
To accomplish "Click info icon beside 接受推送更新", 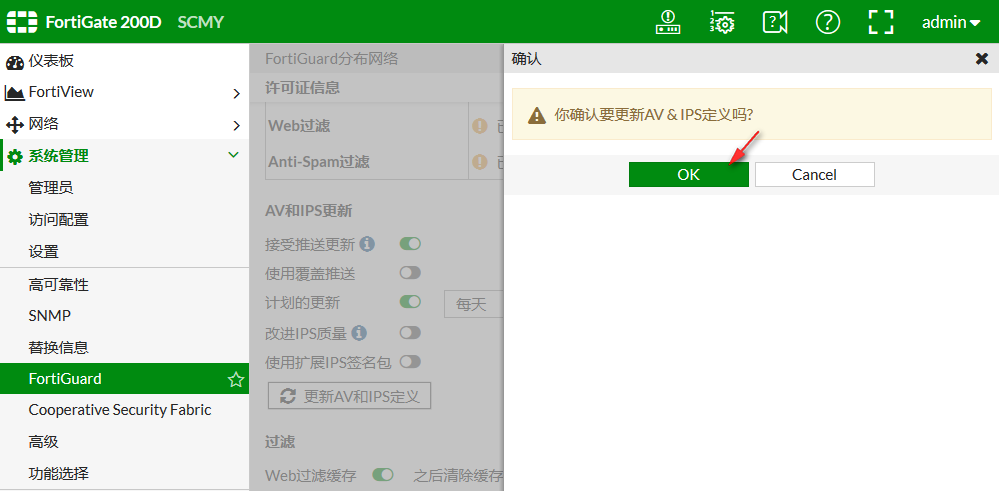I will (367, 243).
